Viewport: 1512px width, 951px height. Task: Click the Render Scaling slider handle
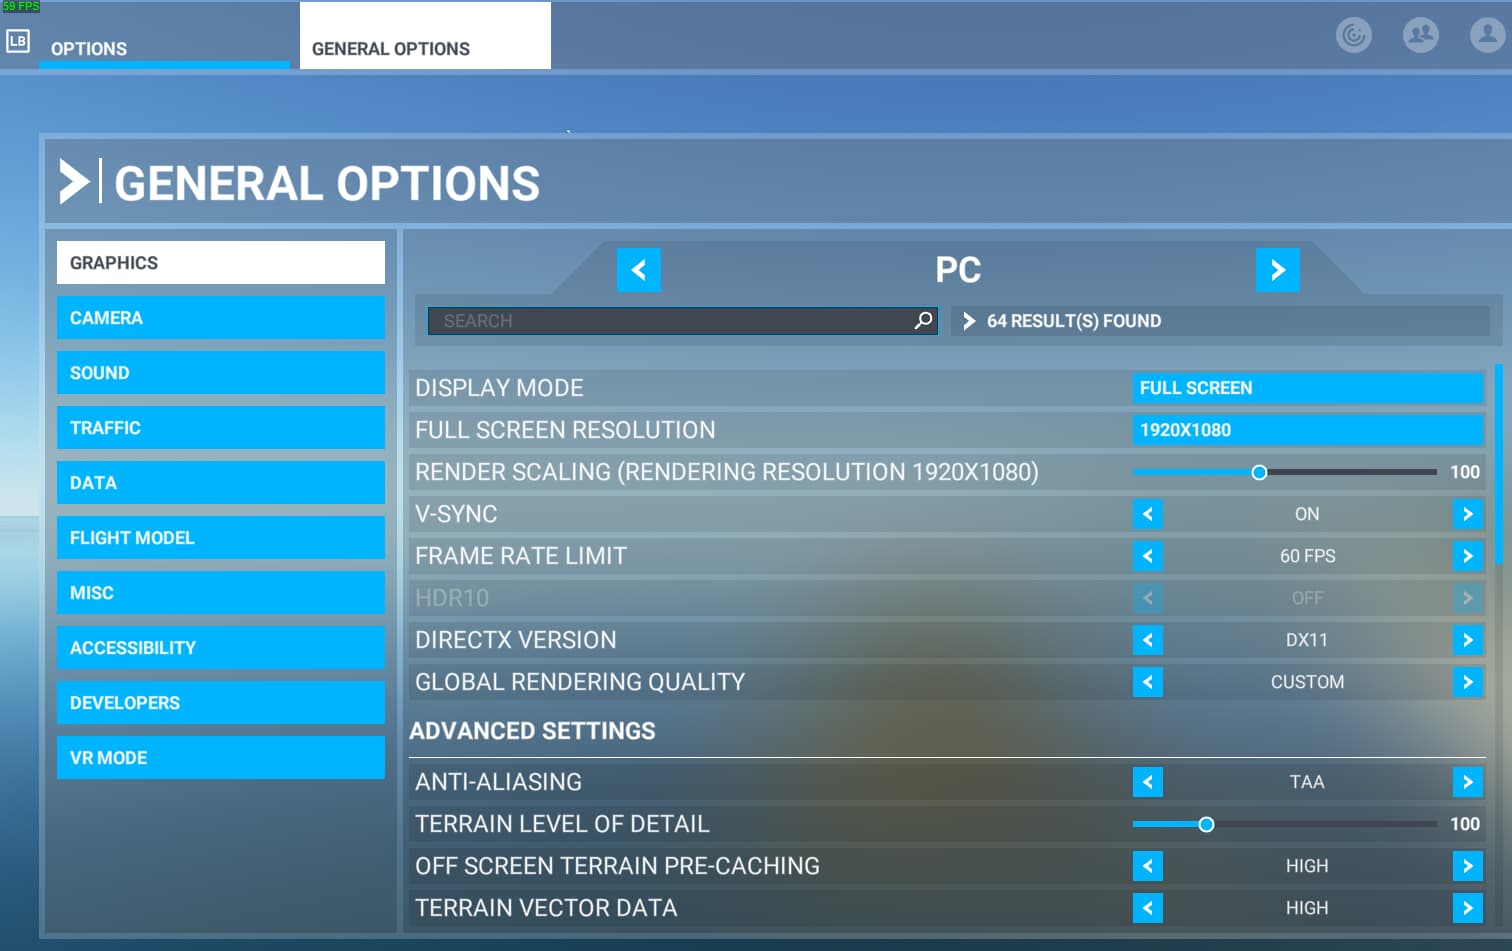point(1259,472)
